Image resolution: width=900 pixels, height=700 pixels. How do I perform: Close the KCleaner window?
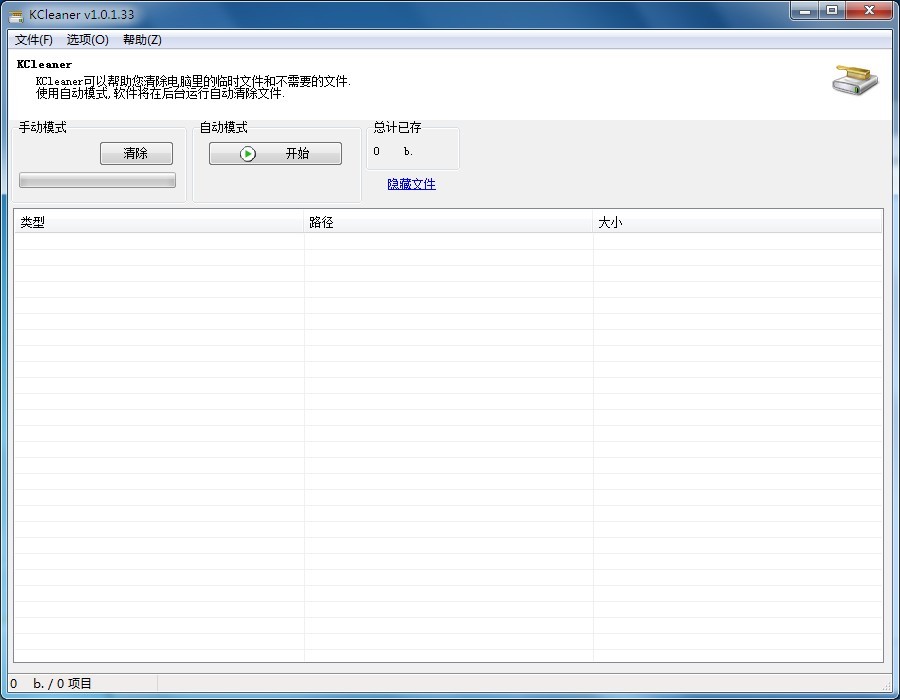click(869, 11)
